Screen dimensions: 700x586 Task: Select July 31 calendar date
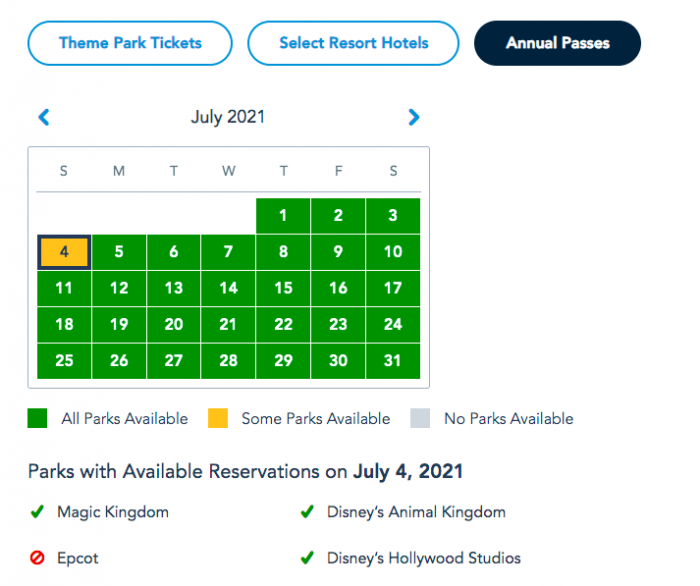(393, 360)
